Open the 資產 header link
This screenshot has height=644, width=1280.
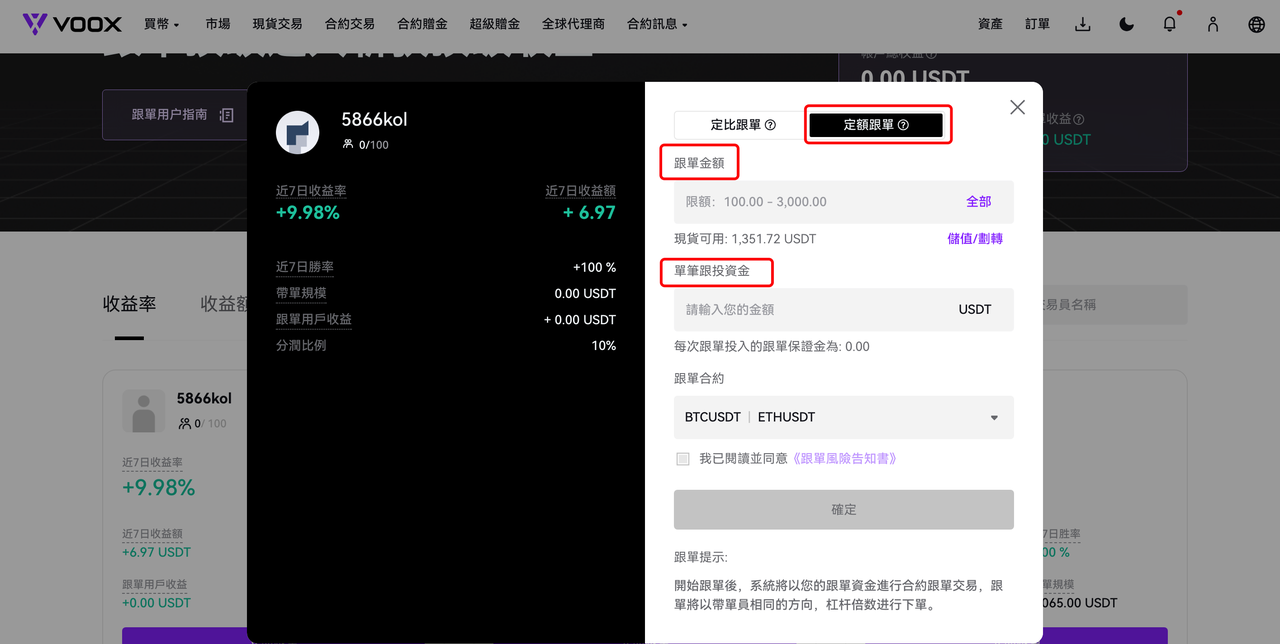[990, 24]
